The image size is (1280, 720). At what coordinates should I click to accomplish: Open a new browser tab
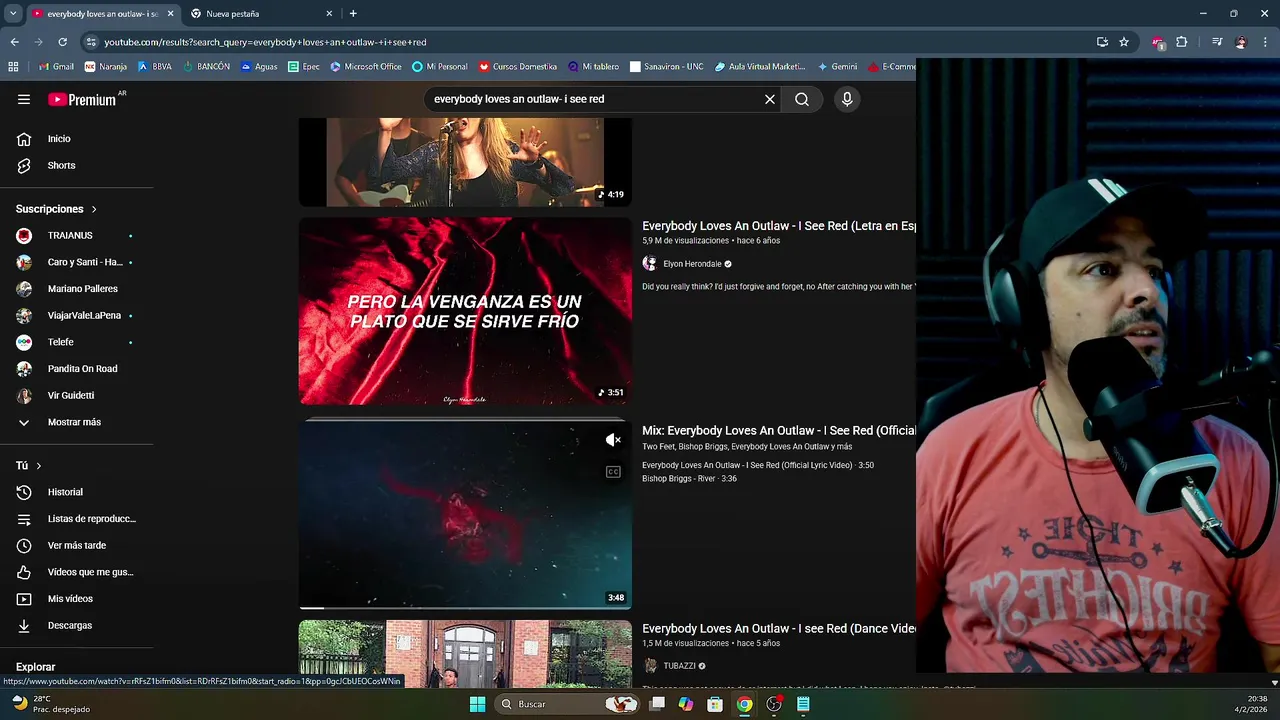pyautogui.click(x=353, y=14)
